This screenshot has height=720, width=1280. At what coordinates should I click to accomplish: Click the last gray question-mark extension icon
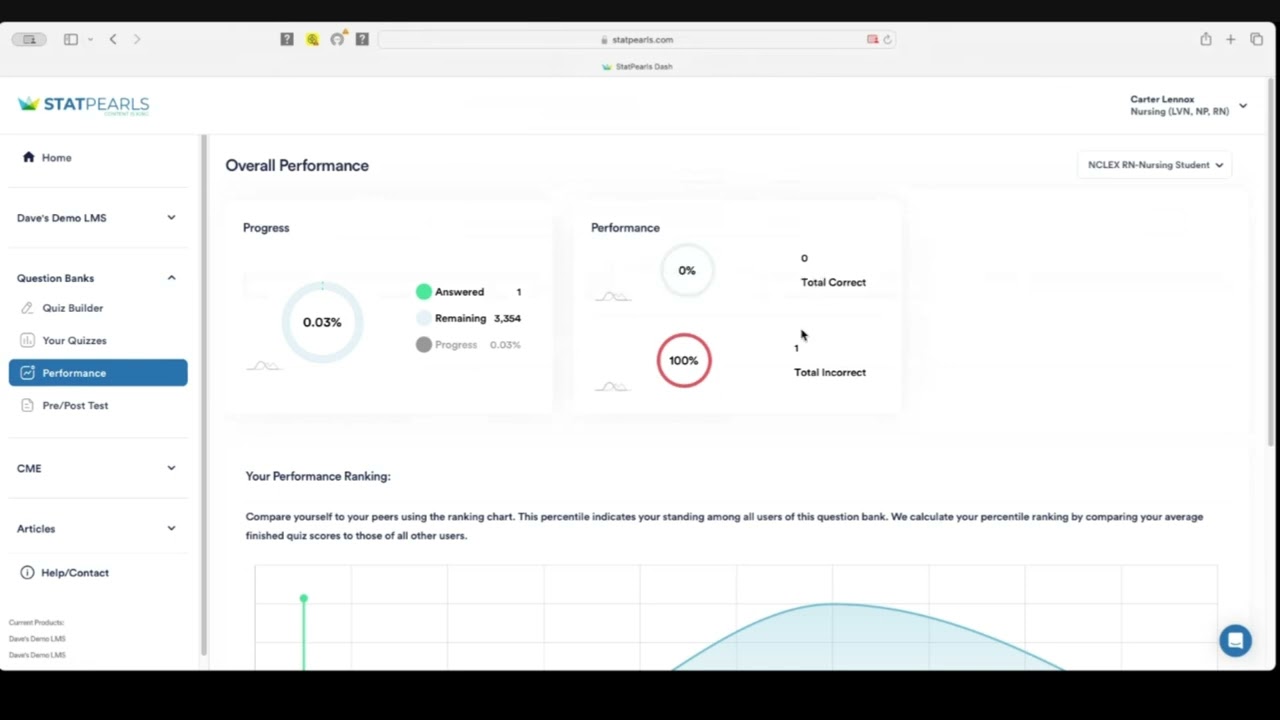(x=362, y=39)
